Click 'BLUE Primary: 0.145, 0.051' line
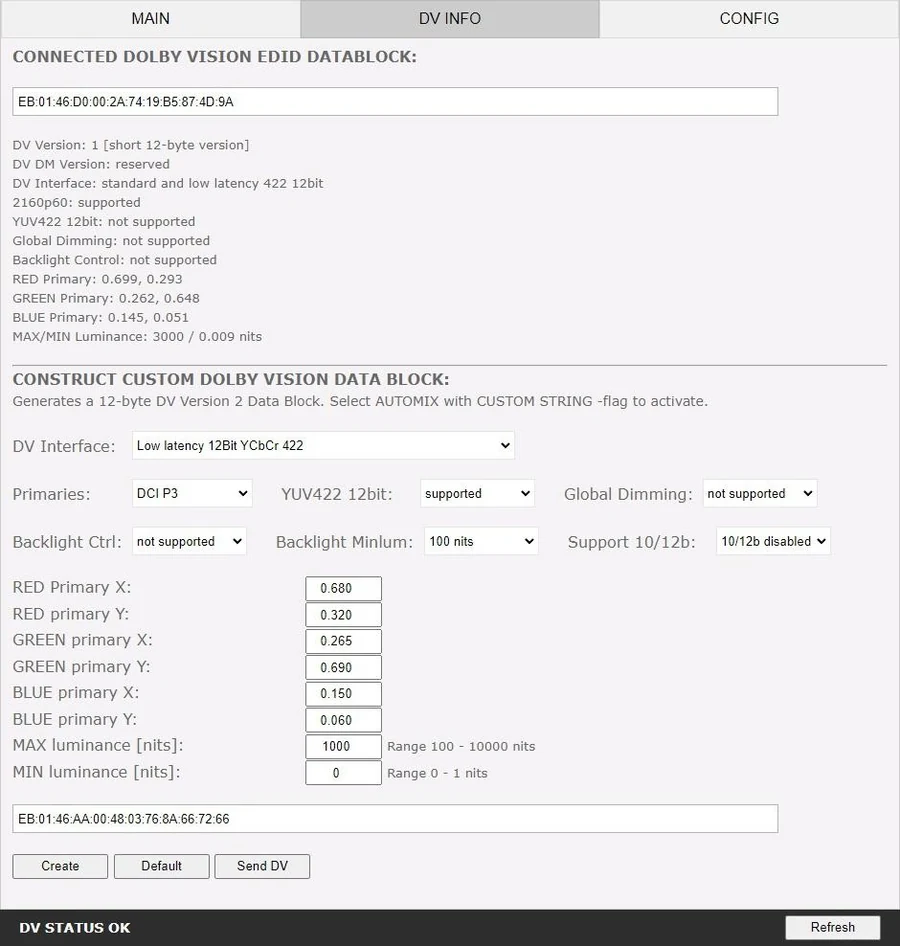This screenshot has height=946, width=900. [x=101, y=317]
